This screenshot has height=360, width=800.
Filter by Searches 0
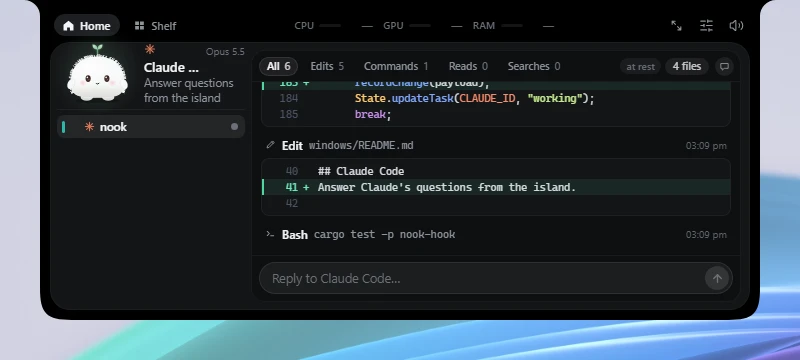click(534, 66)
